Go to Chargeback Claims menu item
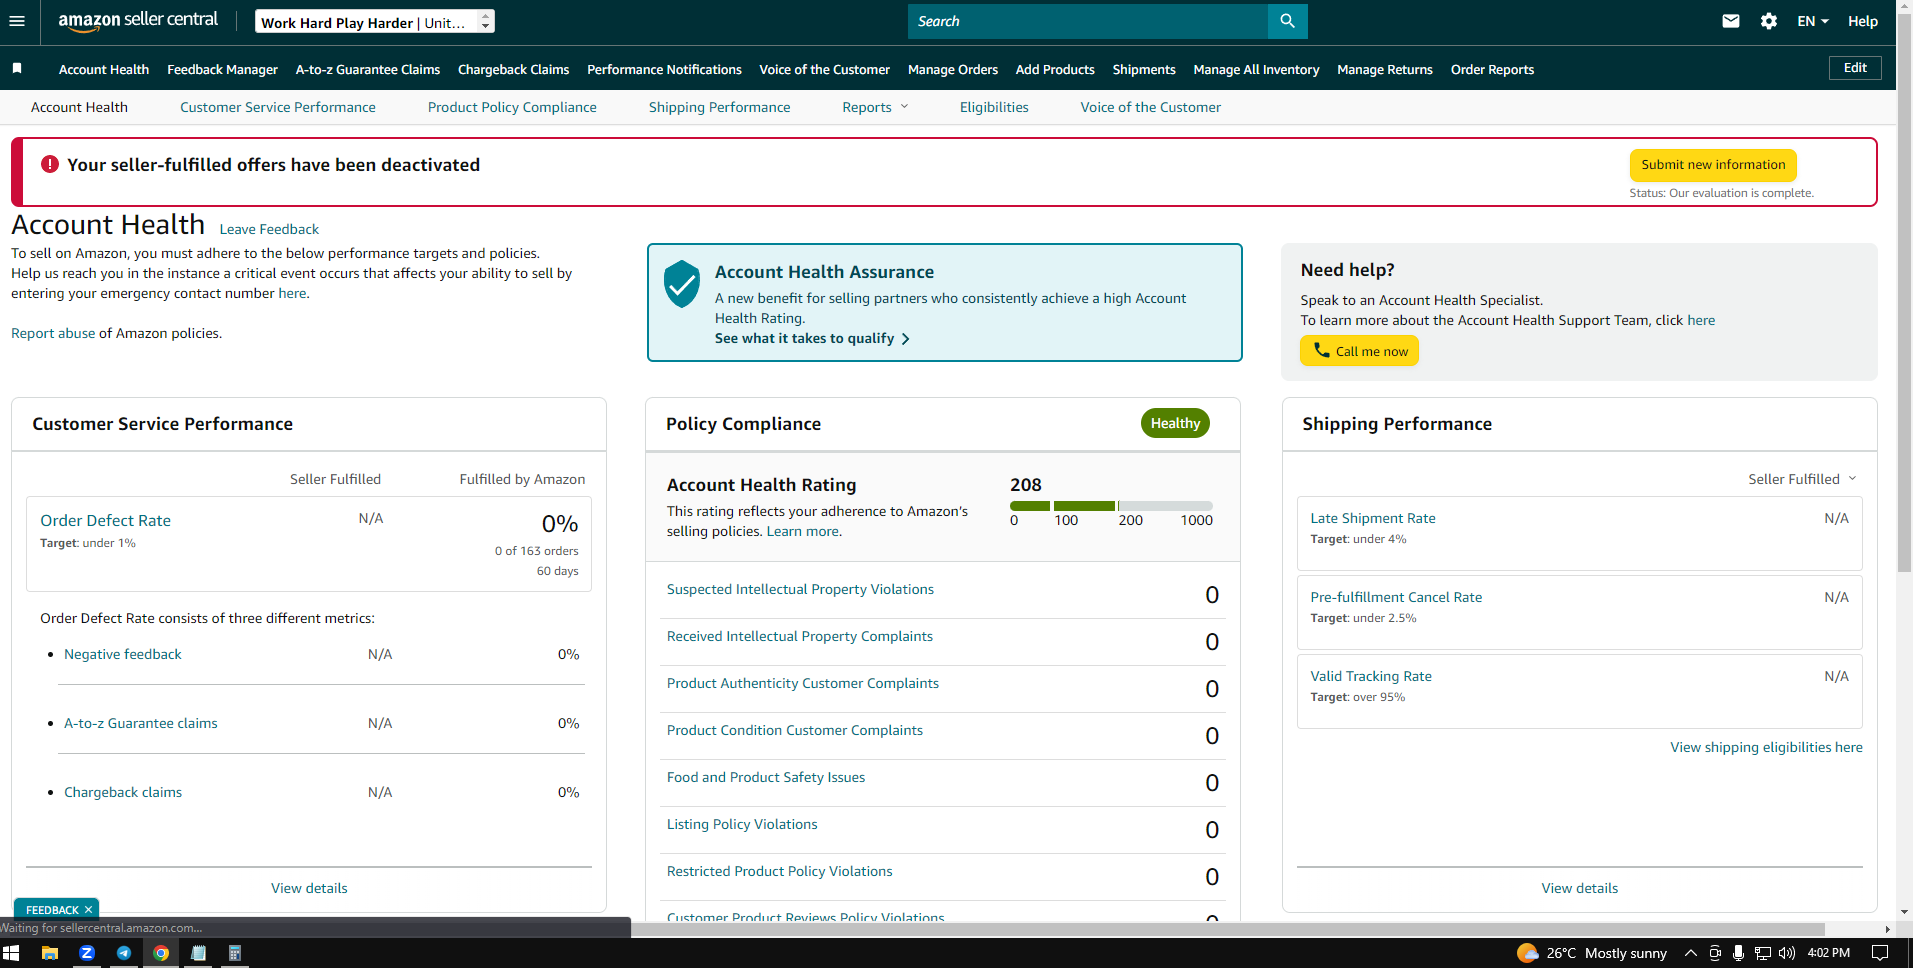 [513, 69]
